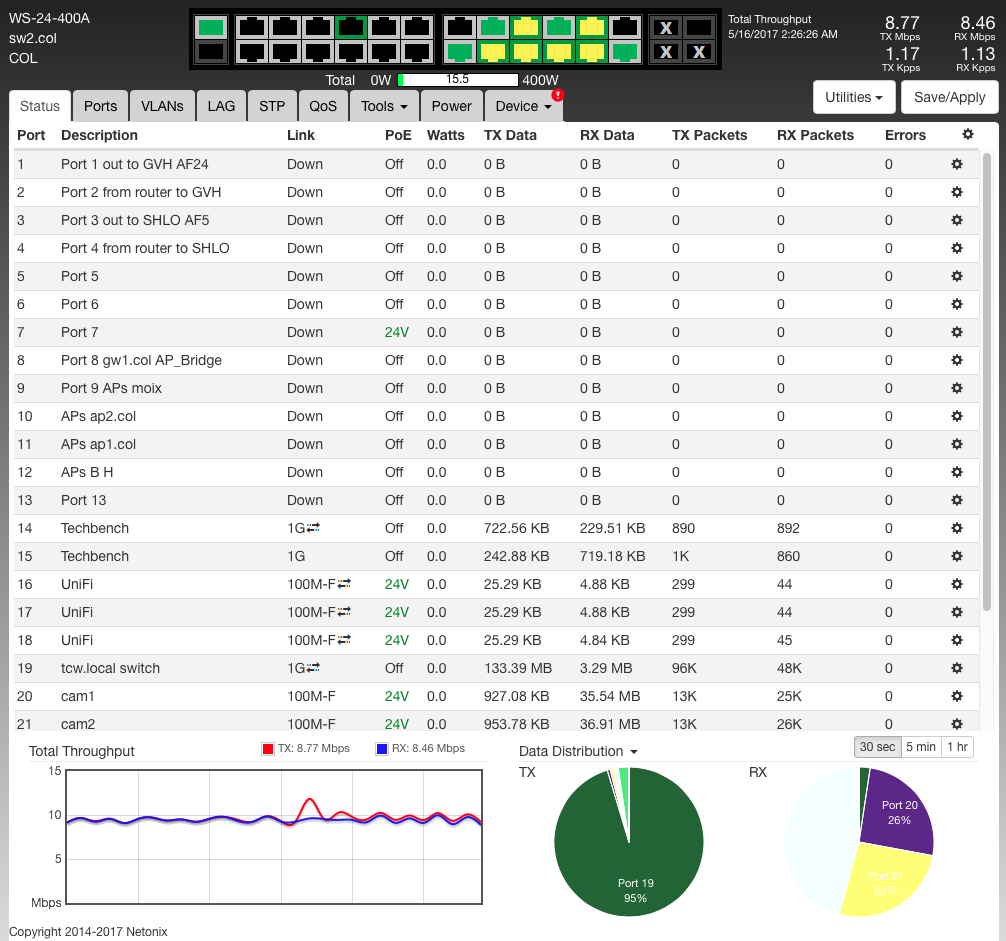Switch to the VLANs tab

pos(162,106)
